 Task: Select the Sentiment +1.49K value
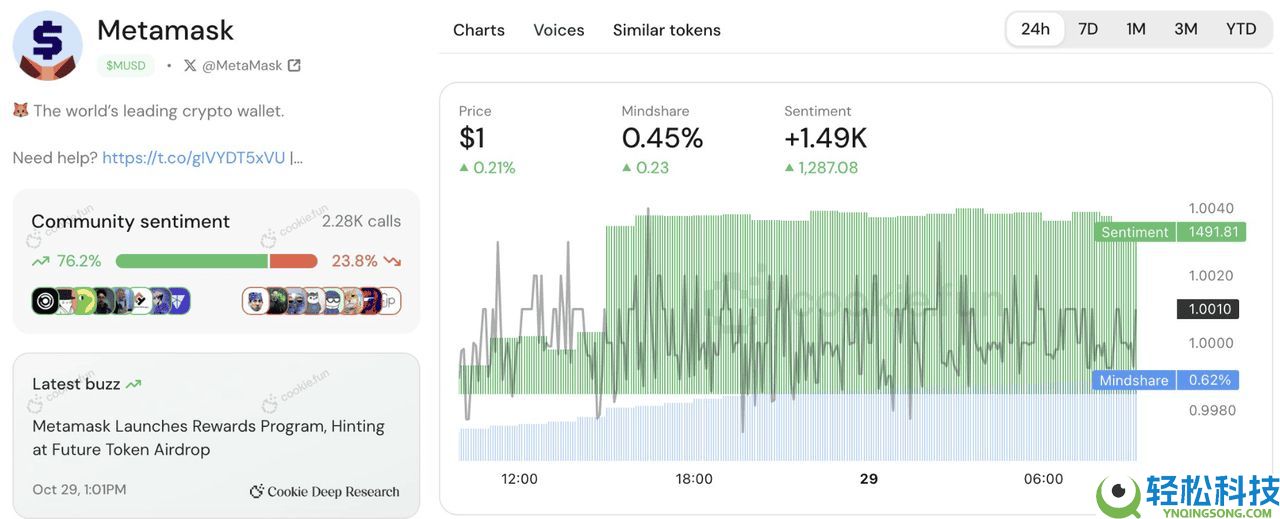826,138
